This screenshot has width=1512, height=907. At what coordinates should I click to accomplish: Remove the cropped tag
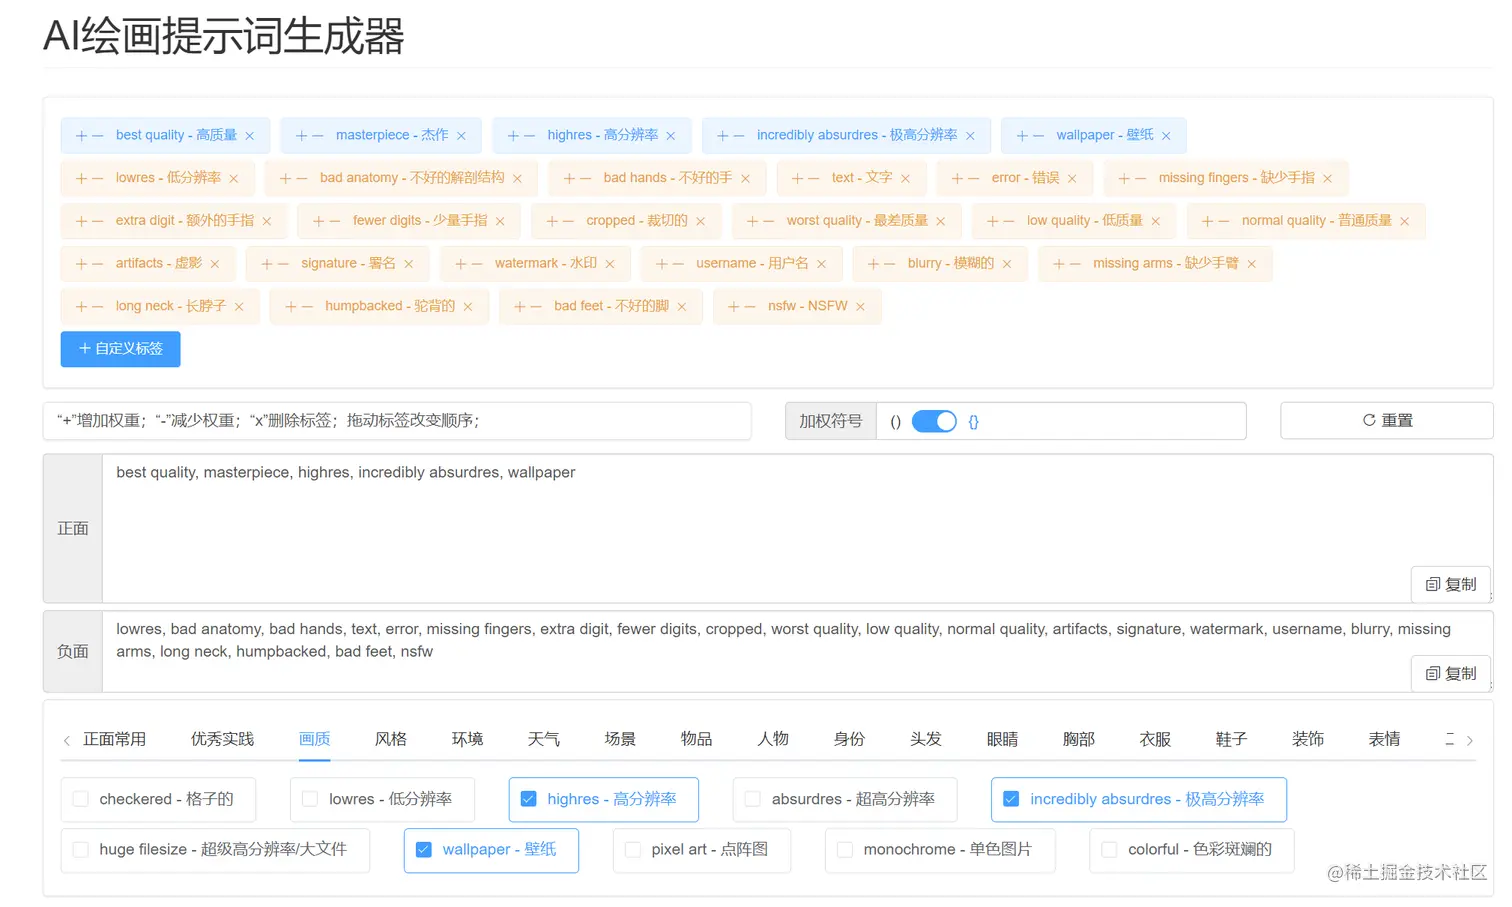[x=701, y=222]
